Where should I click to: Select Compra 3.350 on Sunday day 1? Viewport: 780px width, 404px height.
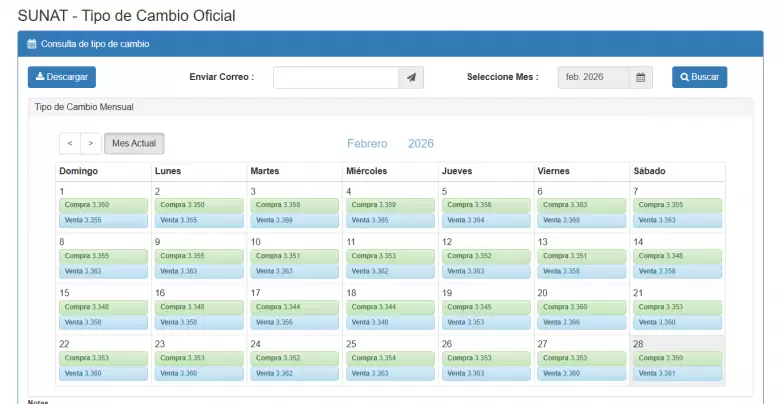[102, 205]
